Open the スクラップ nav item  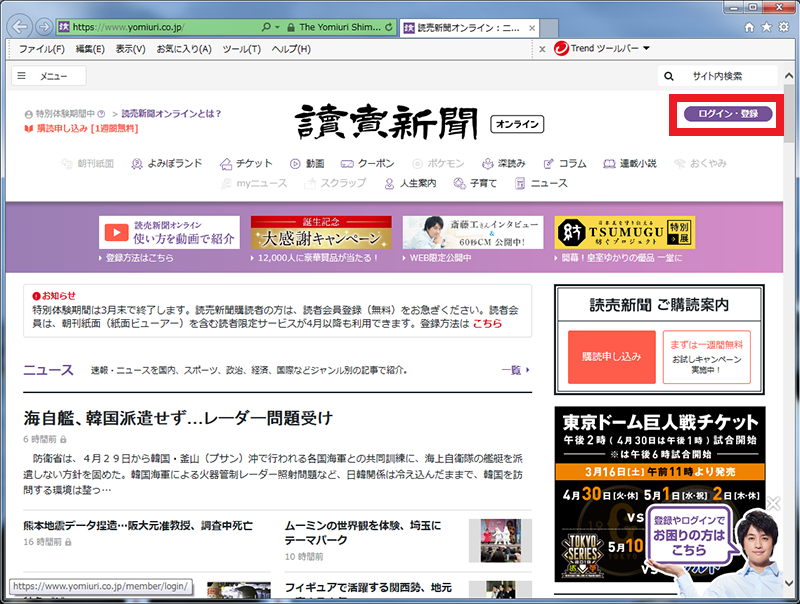pyautogui.click(x=335, y=183)
